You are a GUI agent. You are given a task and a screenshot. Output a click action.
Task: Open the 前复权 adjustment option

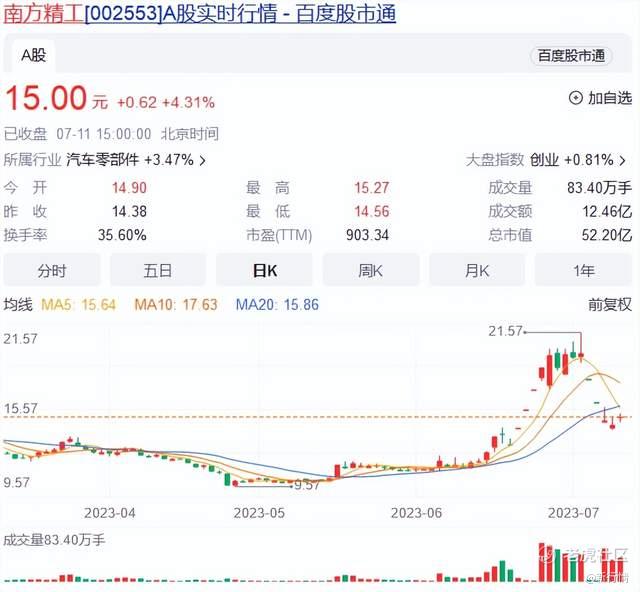coord(610,305)
